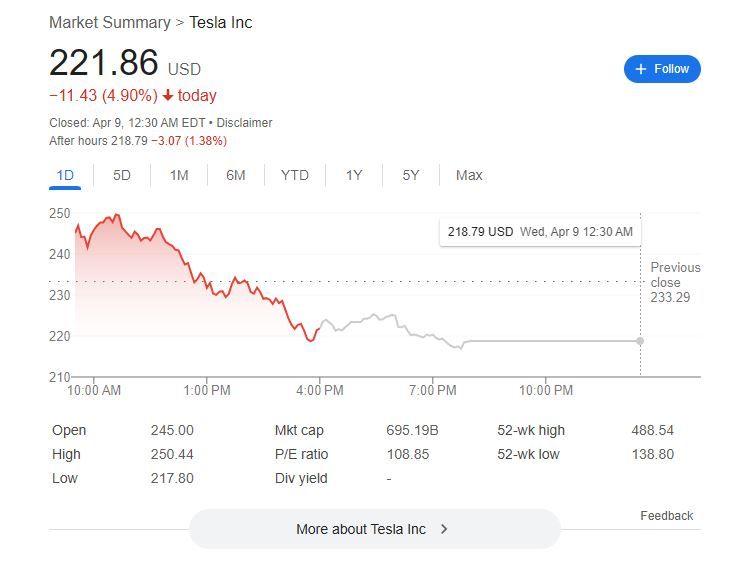Switch to the 5D chart tab
Viewport: 739px width, 580px height.
[x=122, y=175]
